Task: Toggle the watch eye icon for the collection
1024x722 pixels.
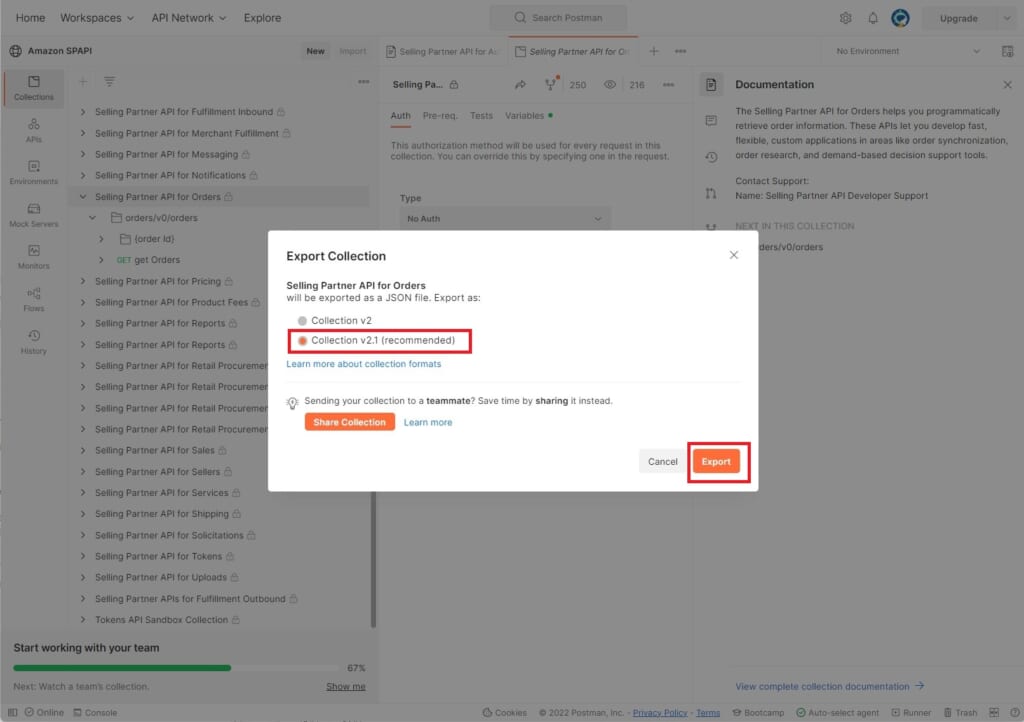Action: point(609,84)
